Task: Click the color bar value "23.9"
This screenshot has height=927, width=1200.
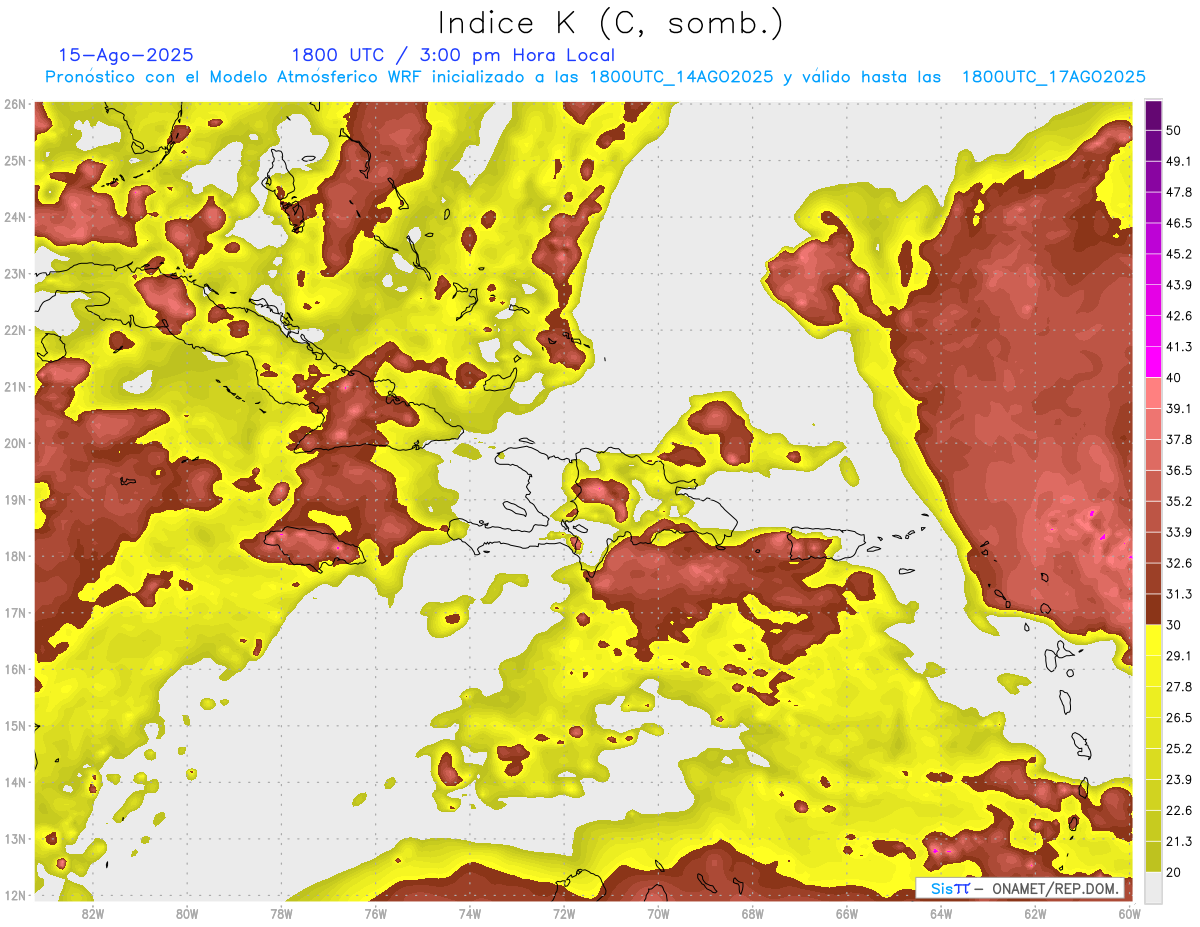Action: [x=1178, y=779]
